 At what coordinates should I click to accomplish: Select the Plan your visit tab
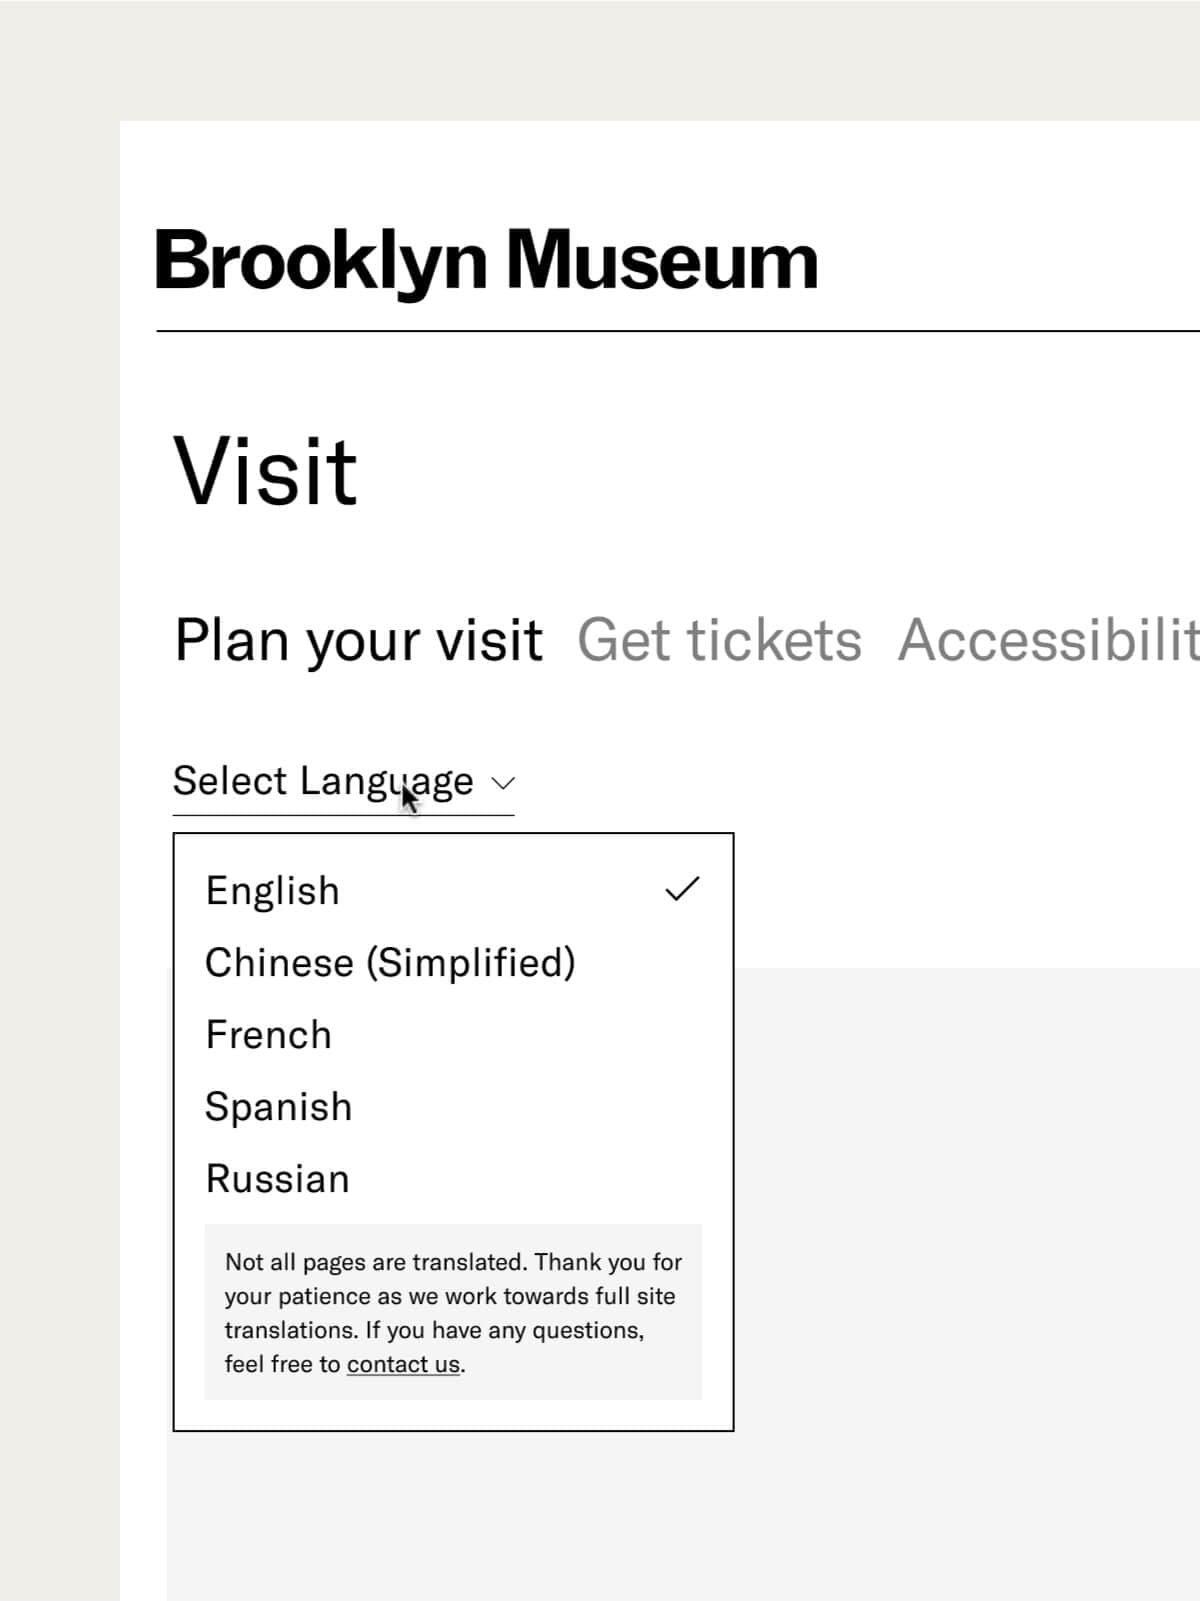358,640
